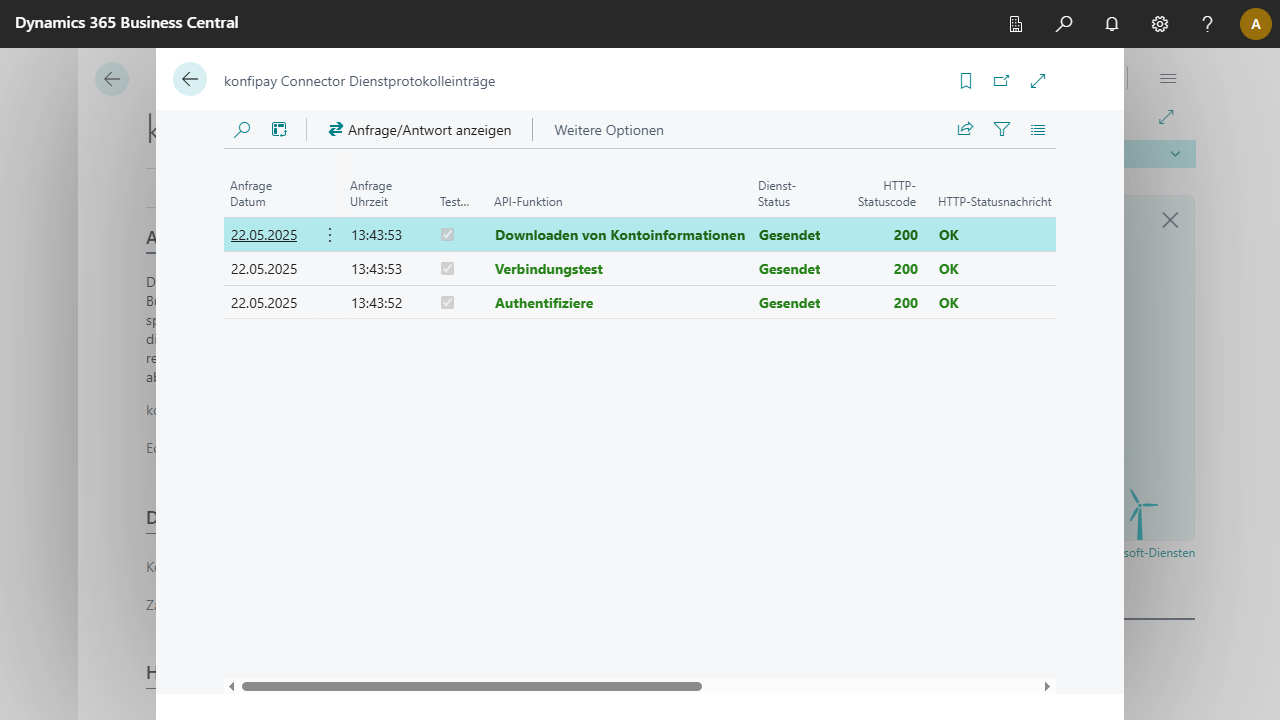Image resolution: width=1280 pixels, height=720 pixels.
Task: Toggle Test checkbox for Downloaden von Kontoinformationen row
Action: coord(447,235)
